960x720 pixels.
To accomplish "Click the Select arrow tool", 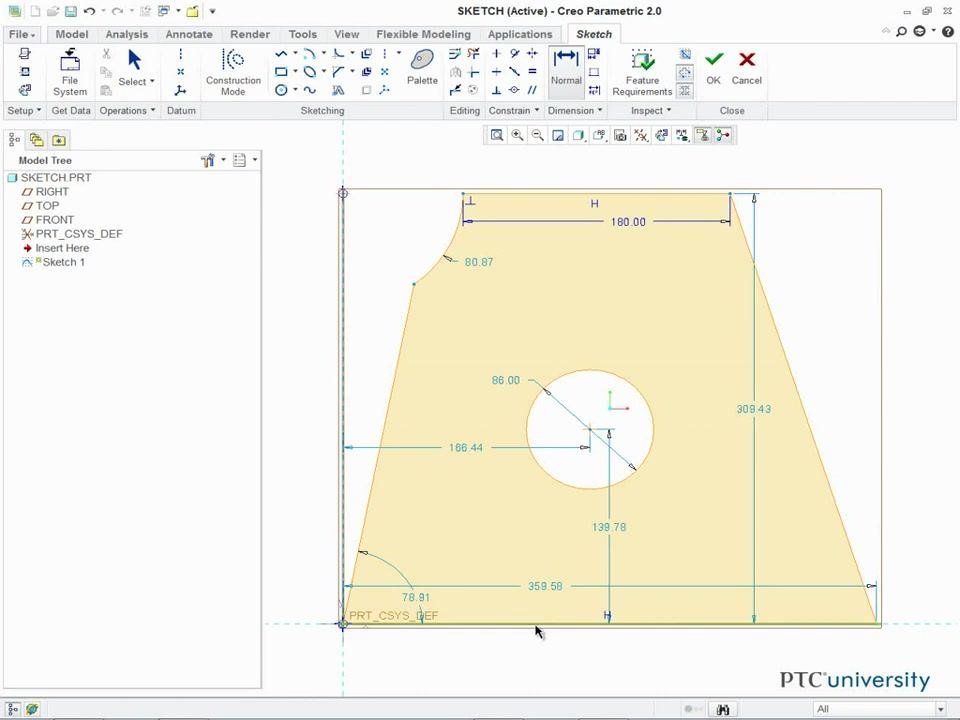I will pyautogui.click(x=134, y=60).
